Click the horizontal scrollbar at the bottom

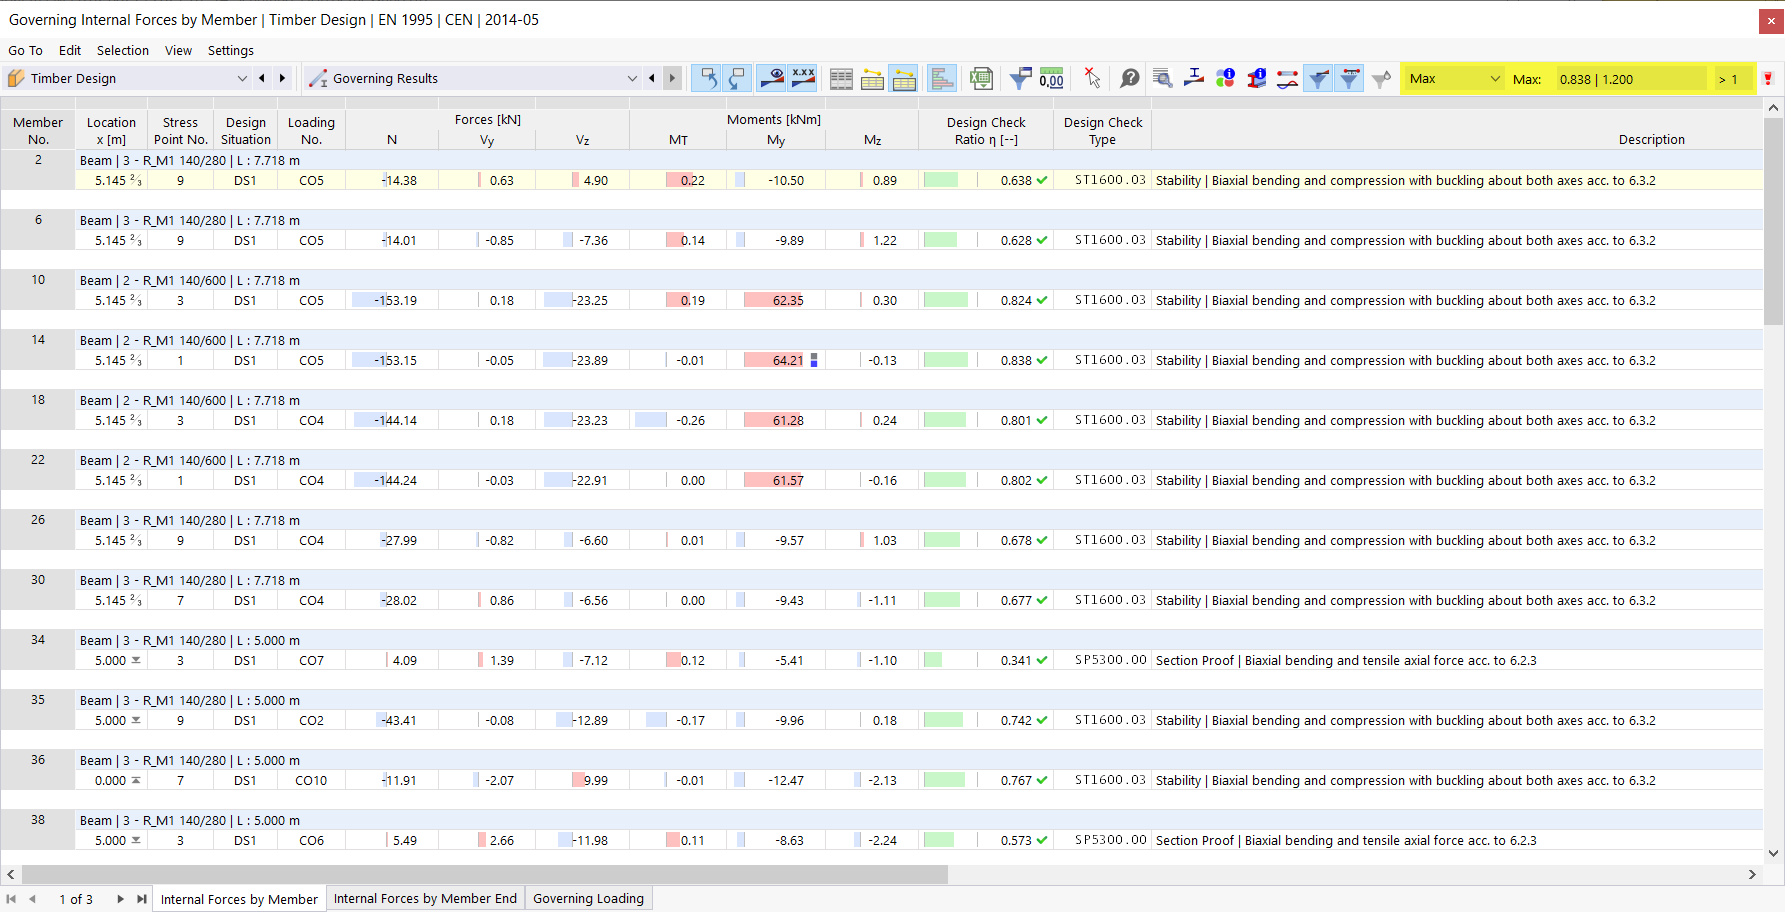point(485,875)
